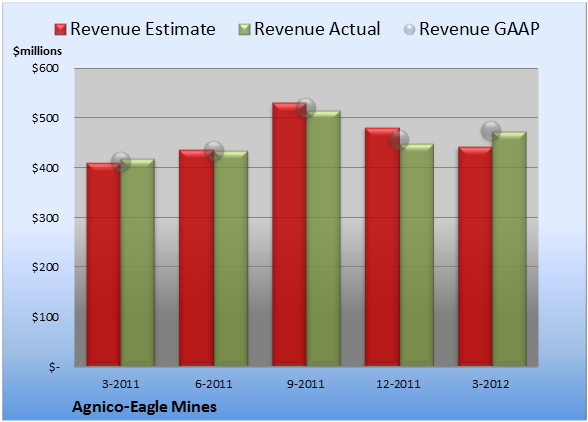The height and width of the screenshot is (422, 588).
Task: Select the red estimate bar for 3-2011
Action: pos(104,264)
